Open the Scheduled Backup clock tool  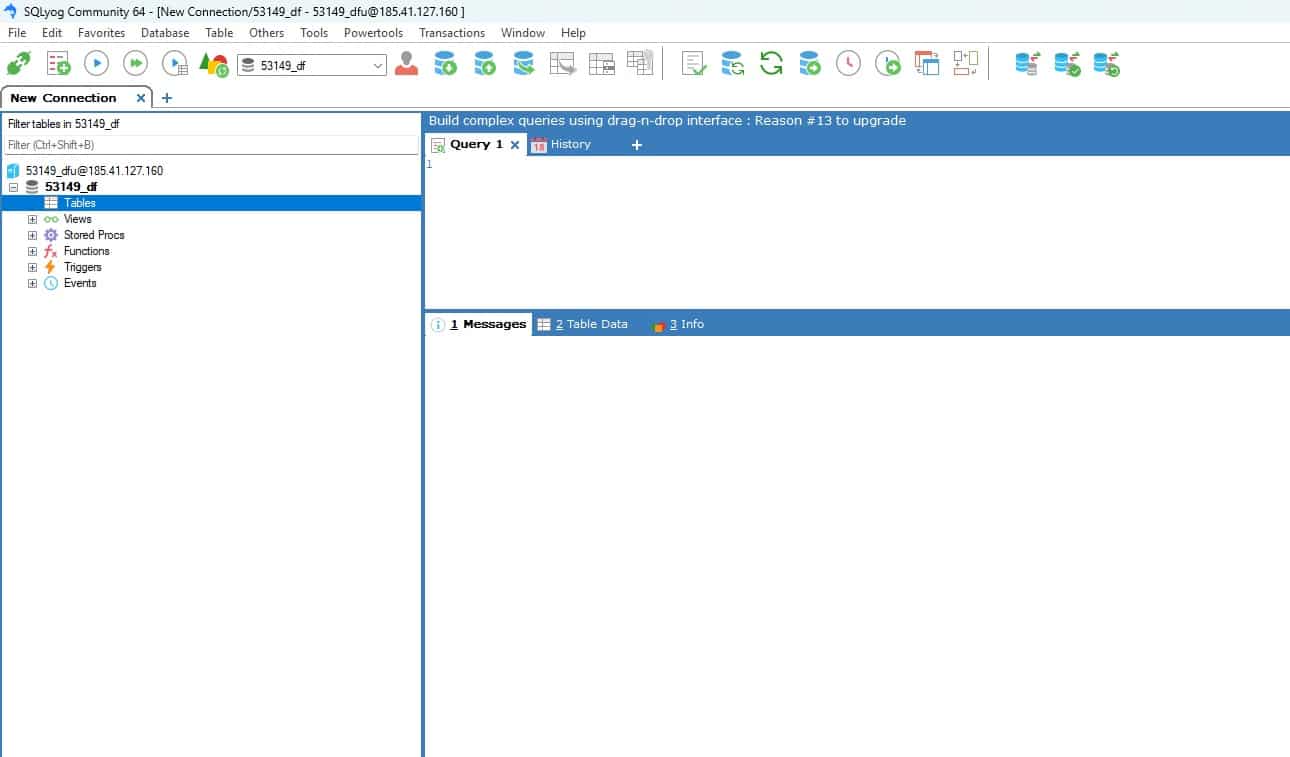tap(850, 63)
